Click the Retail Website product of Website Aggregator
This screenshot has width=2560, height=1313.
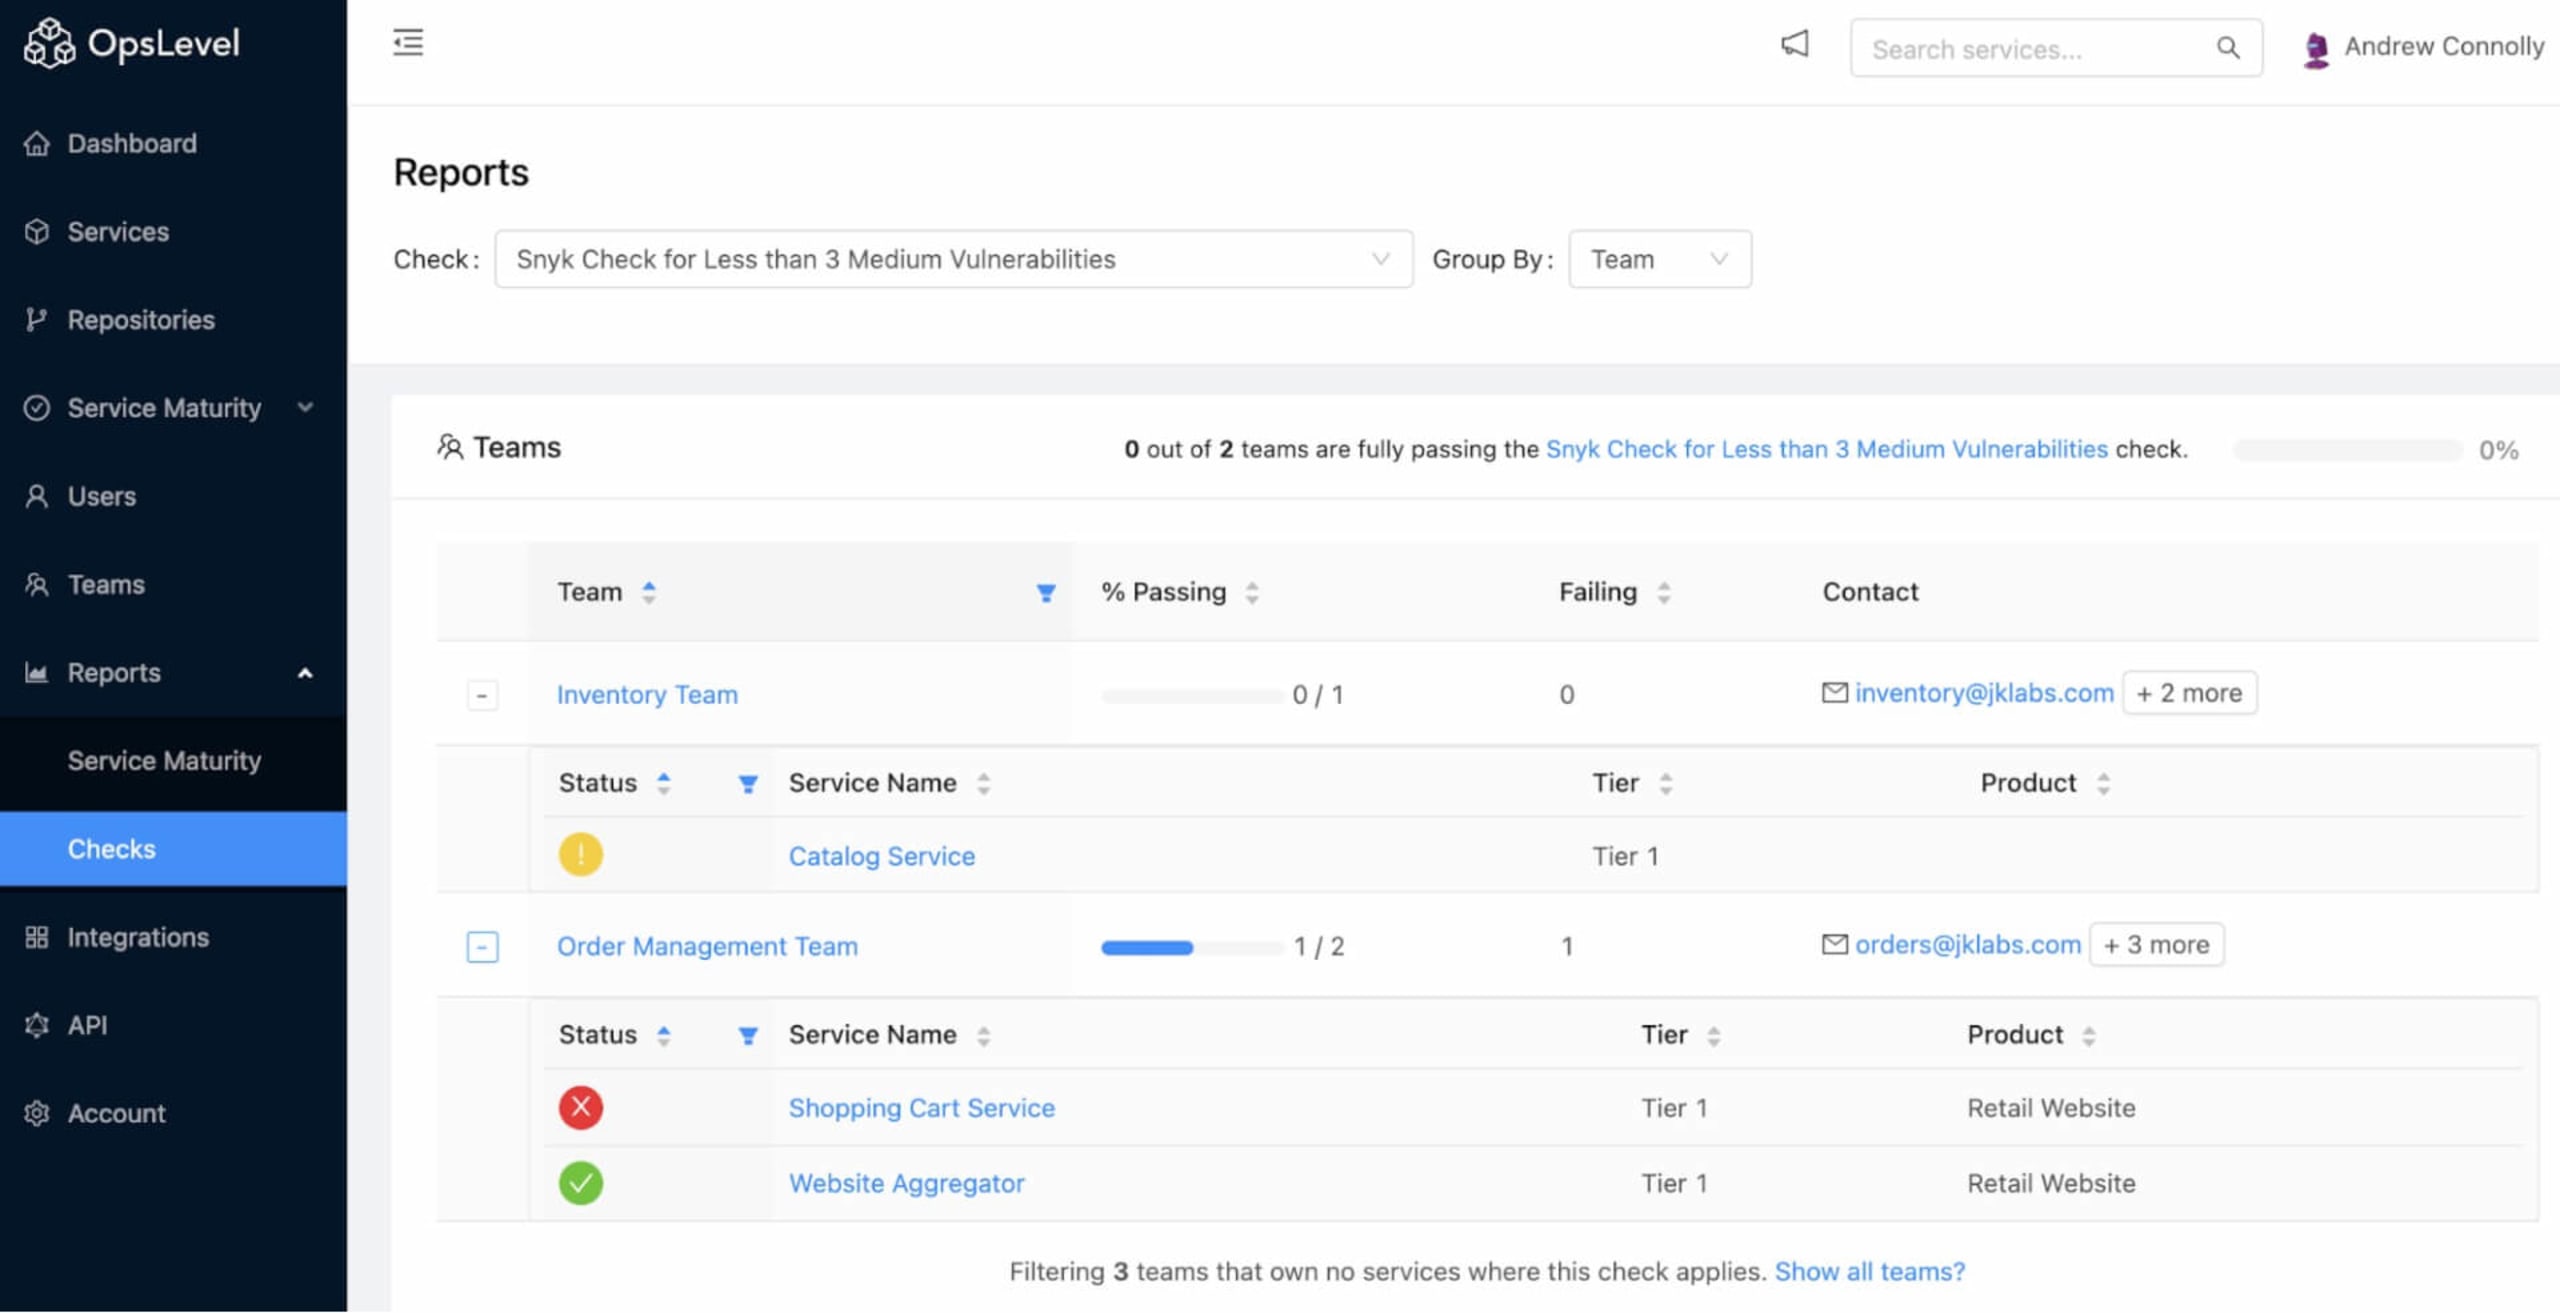tap(2051, 1183)
